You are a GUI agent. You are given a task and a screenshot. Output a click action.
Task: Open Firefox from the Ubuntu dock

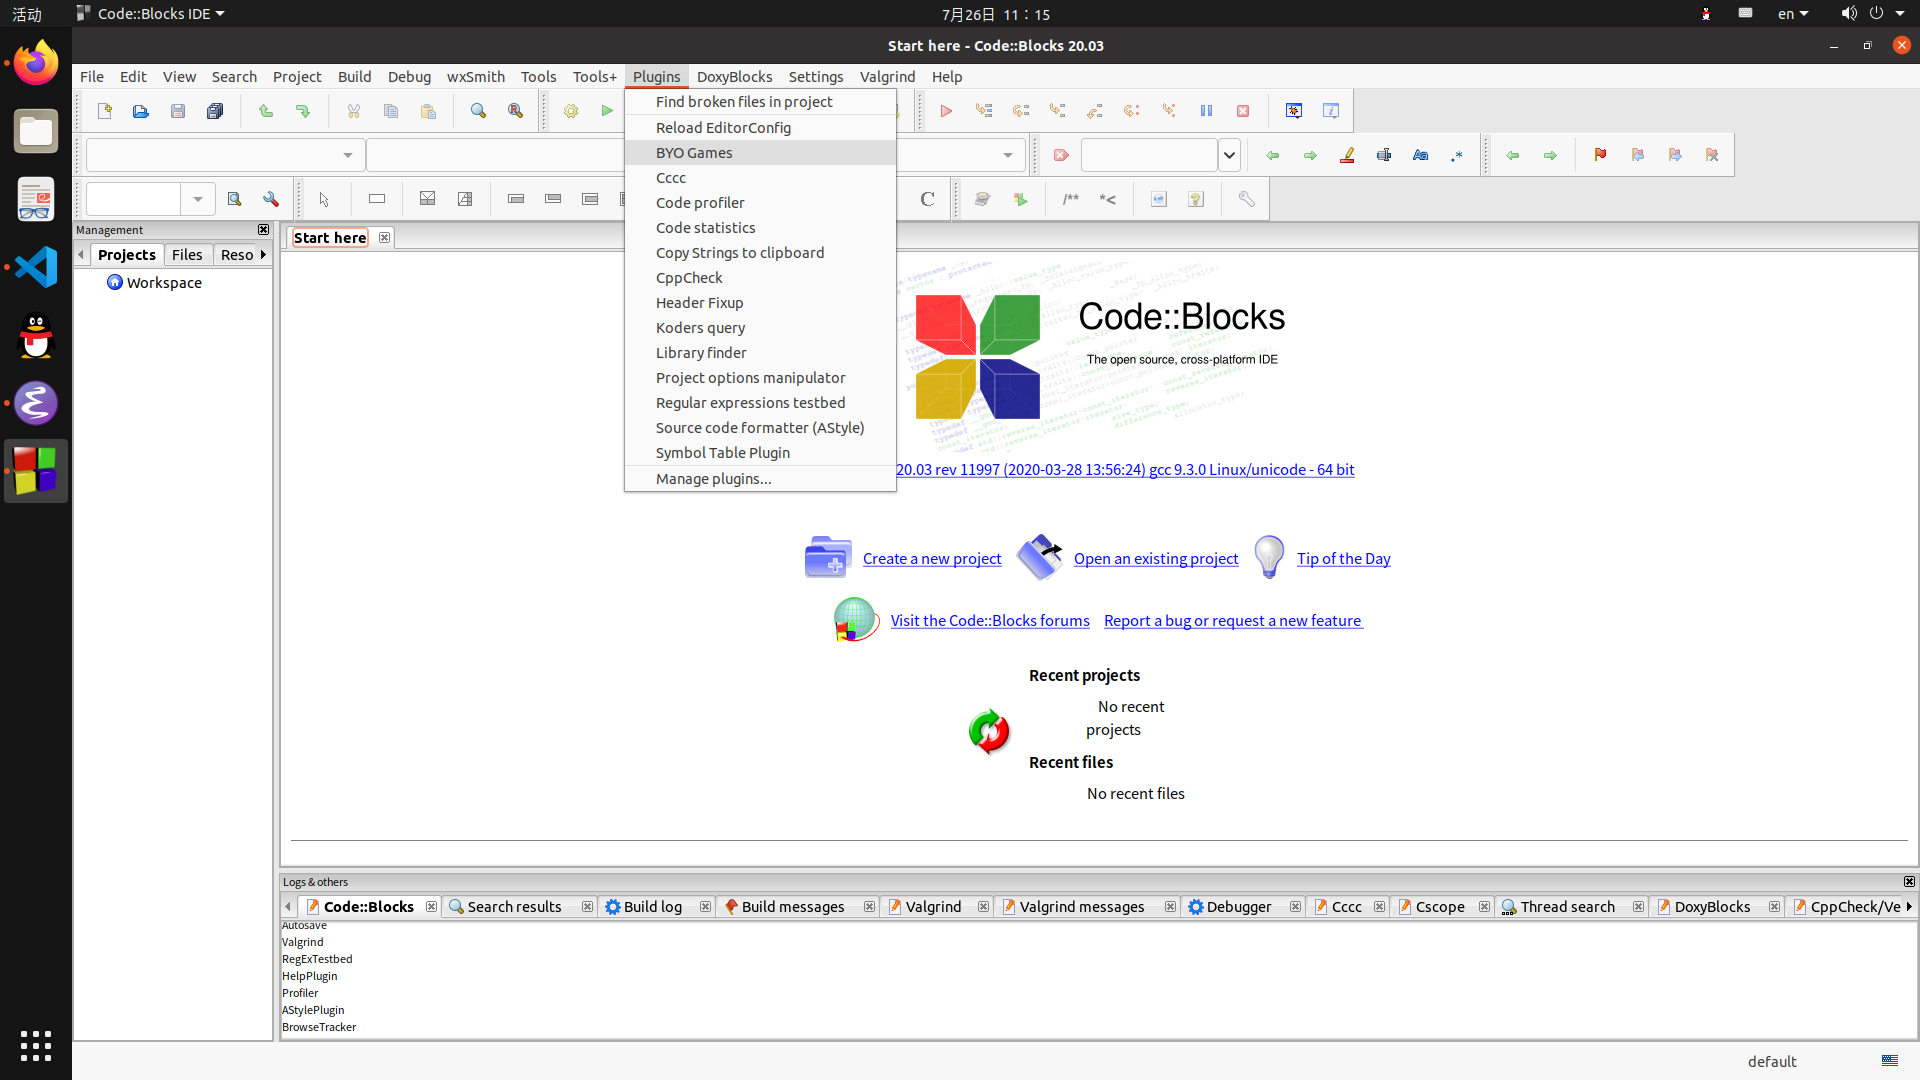pyautogui.click(x=36, y=63)
